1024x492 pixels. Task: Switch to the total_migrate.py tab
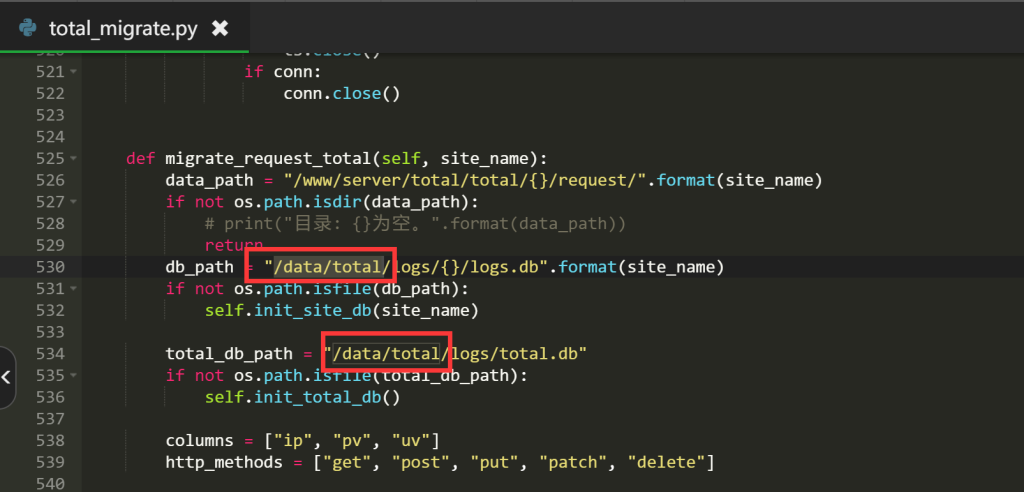[x=123, y=28]
